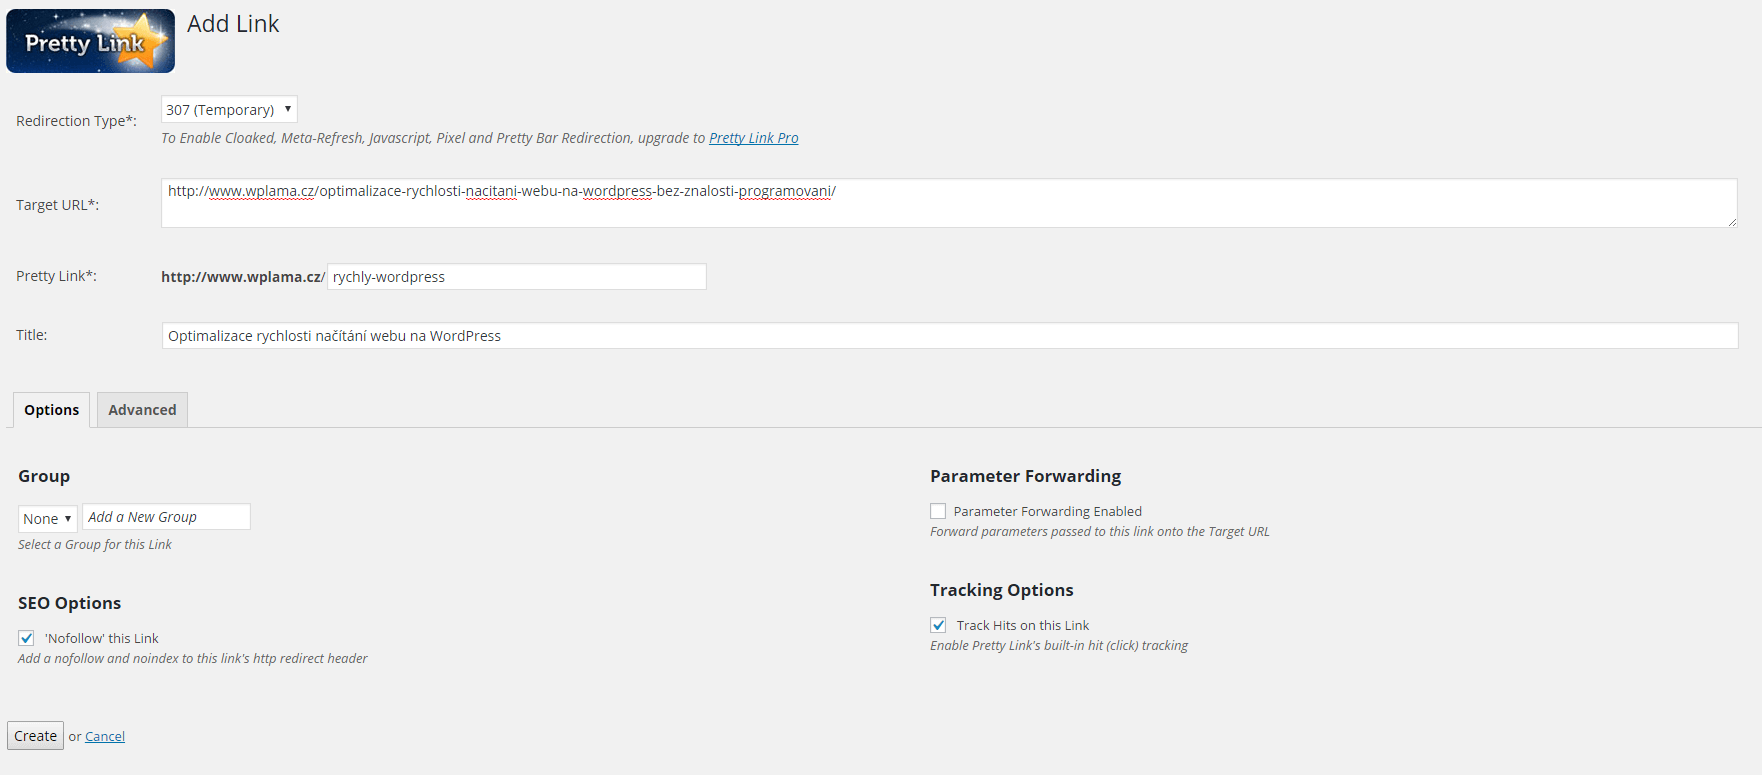Click the Target URL* label

[57, 205]
